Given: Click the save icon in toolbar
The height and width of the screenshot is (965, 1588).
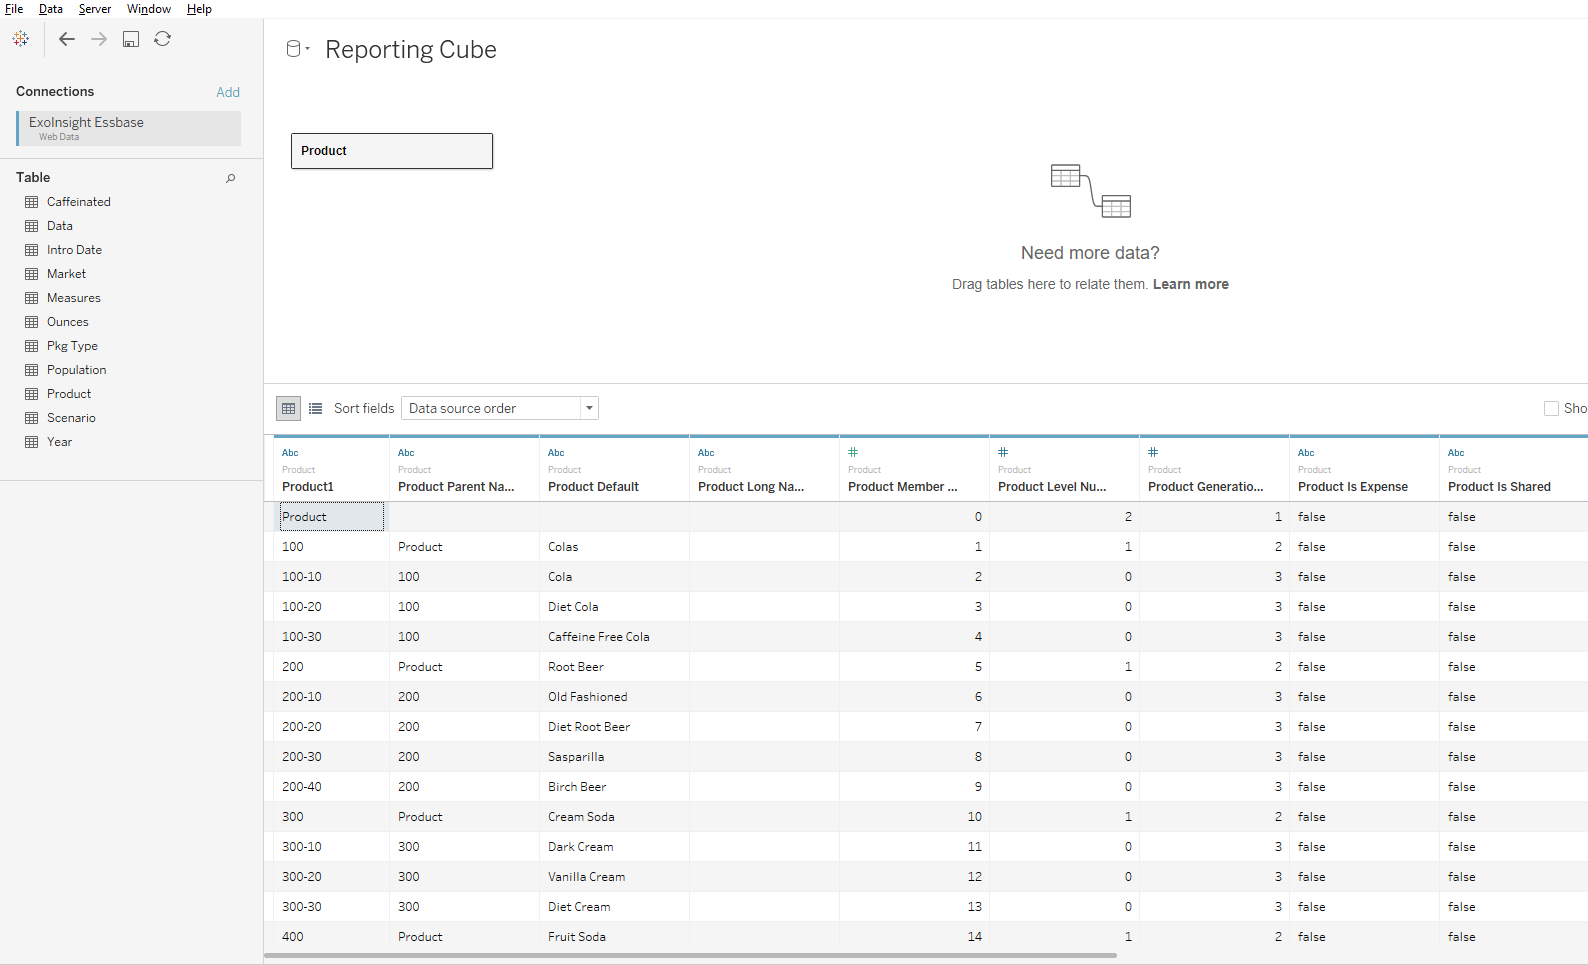Looking at the screenshot, I should pos(131,39).
